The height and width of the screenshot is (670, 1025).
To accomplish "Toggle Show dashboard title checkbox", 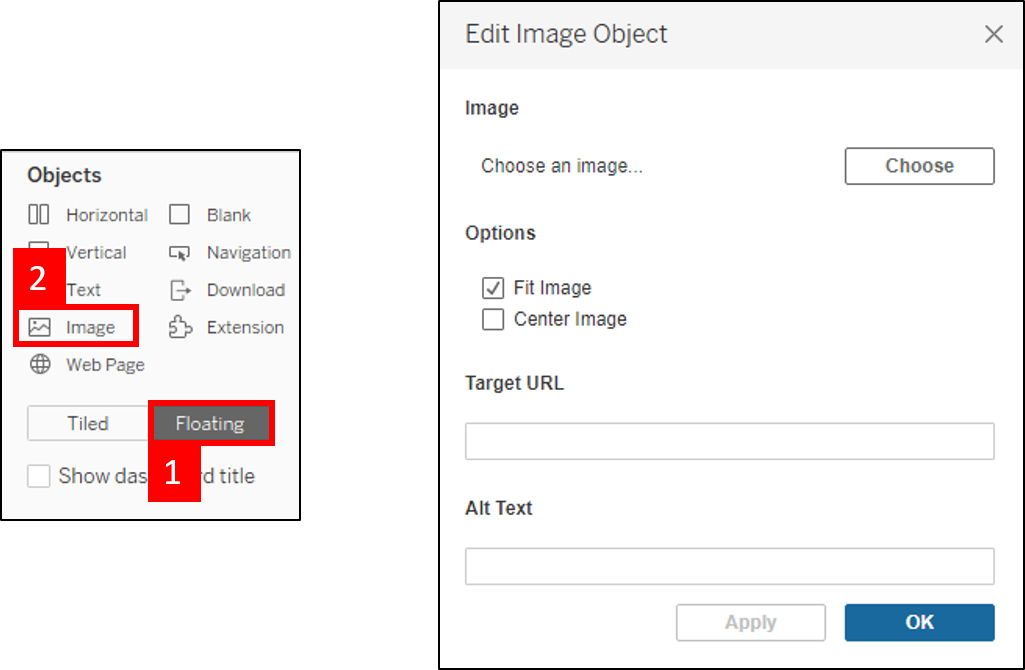I will pyautogui.click(x=39, y=476).
